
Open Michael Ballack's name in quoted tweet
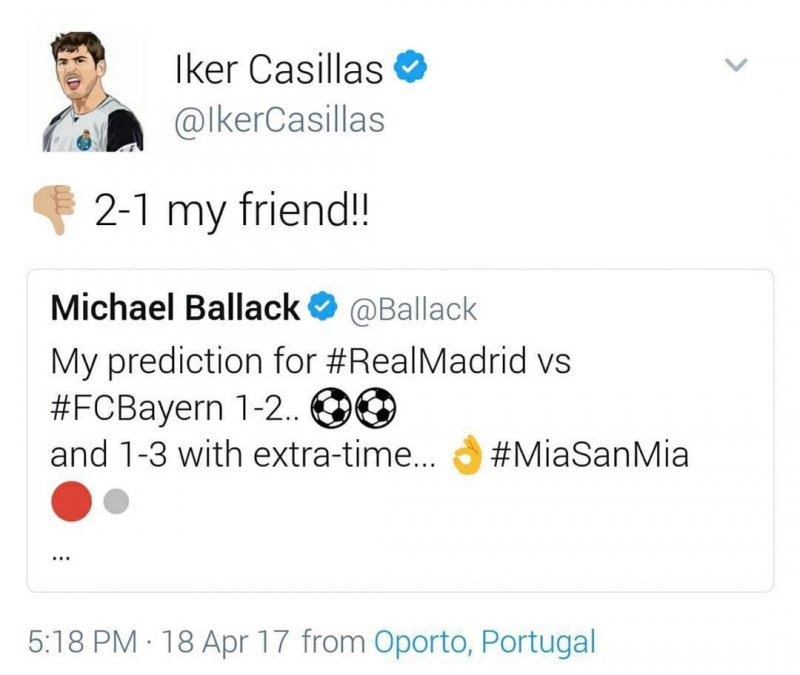(174, 309)
